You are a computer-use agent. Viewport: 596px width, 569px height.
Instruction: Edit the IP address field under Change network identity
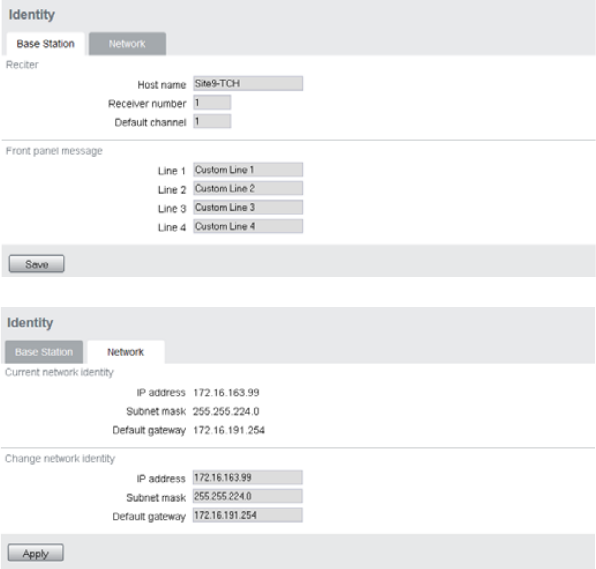pyautogui.click(x=248, y=478)
